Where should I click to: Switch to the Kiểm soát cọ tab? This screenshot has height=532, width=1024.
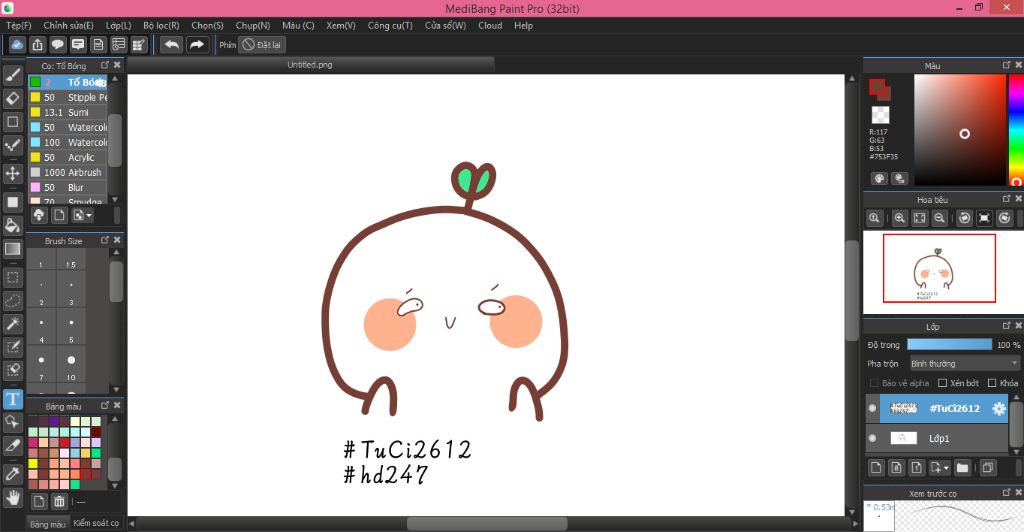96,523
